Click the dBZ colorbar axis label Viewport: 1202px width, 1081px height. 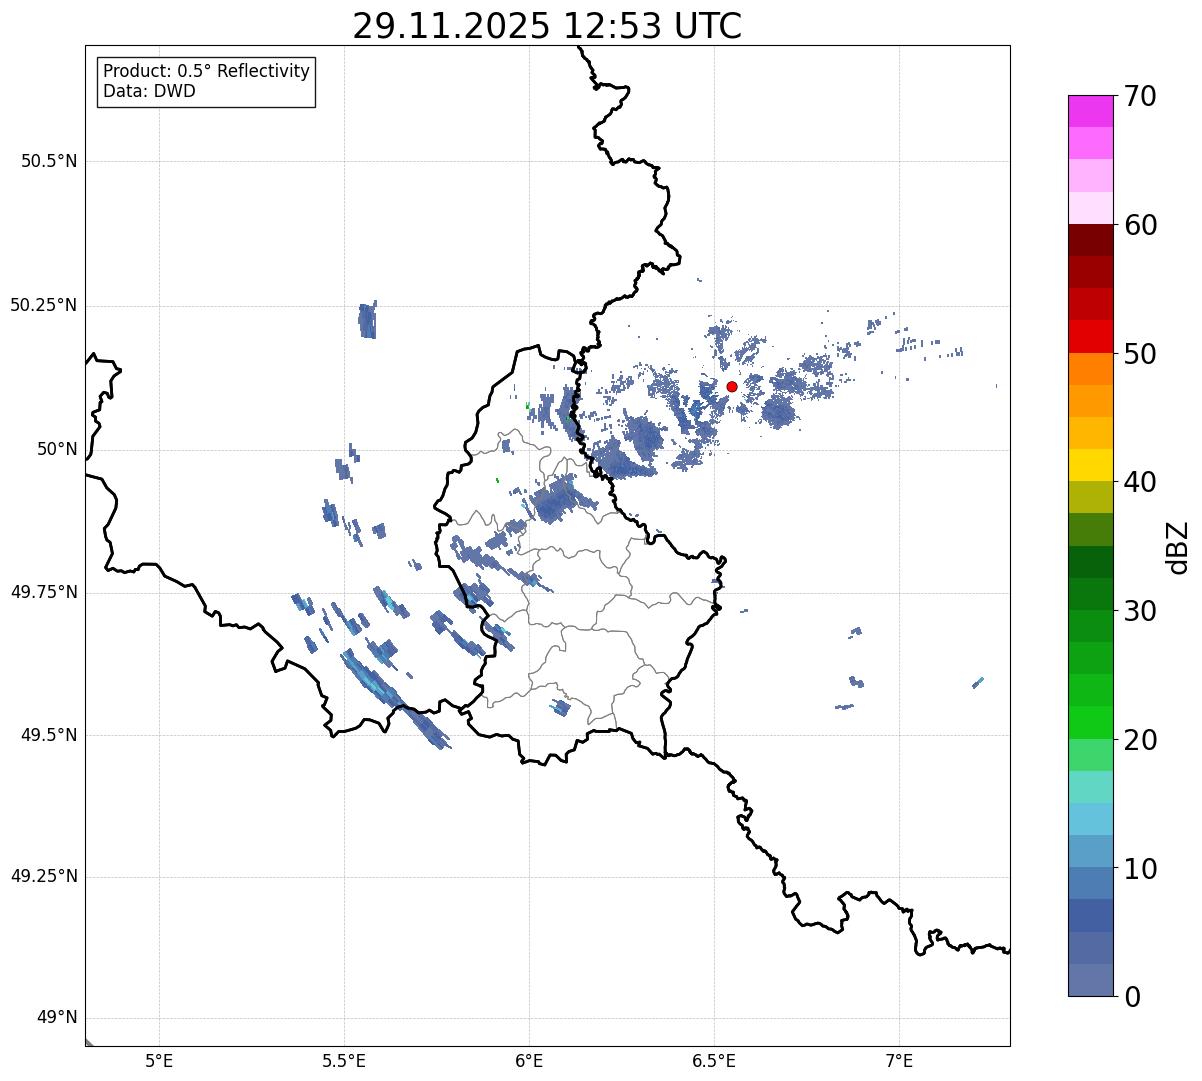point(1178,546)
